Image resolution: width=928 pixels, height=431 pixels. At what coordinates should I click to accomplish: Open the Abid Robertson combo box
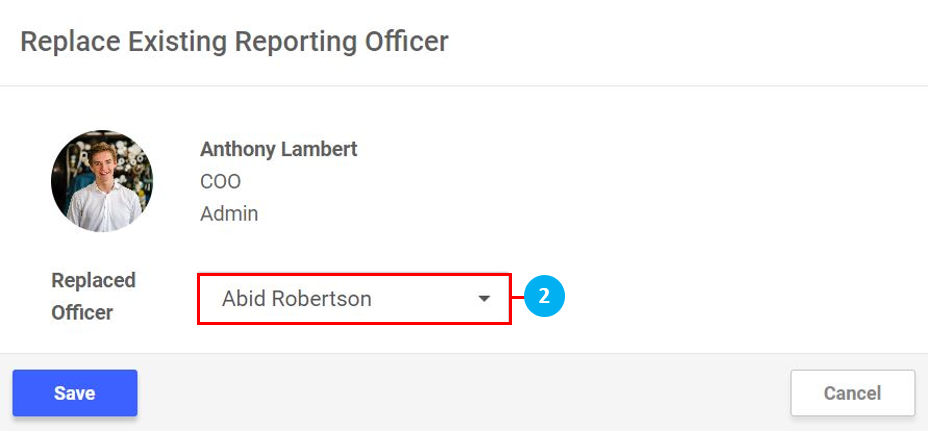(354, 299)
